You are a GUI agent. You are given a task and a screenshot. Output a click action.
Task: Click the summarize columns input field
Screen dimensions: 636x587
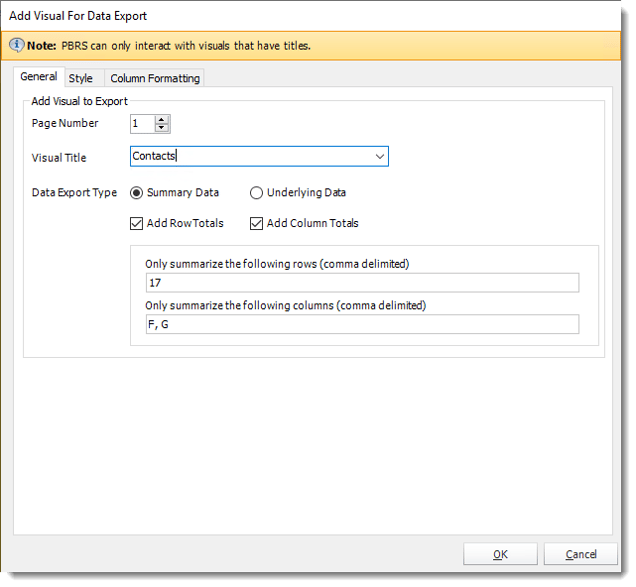click(362, 324)
